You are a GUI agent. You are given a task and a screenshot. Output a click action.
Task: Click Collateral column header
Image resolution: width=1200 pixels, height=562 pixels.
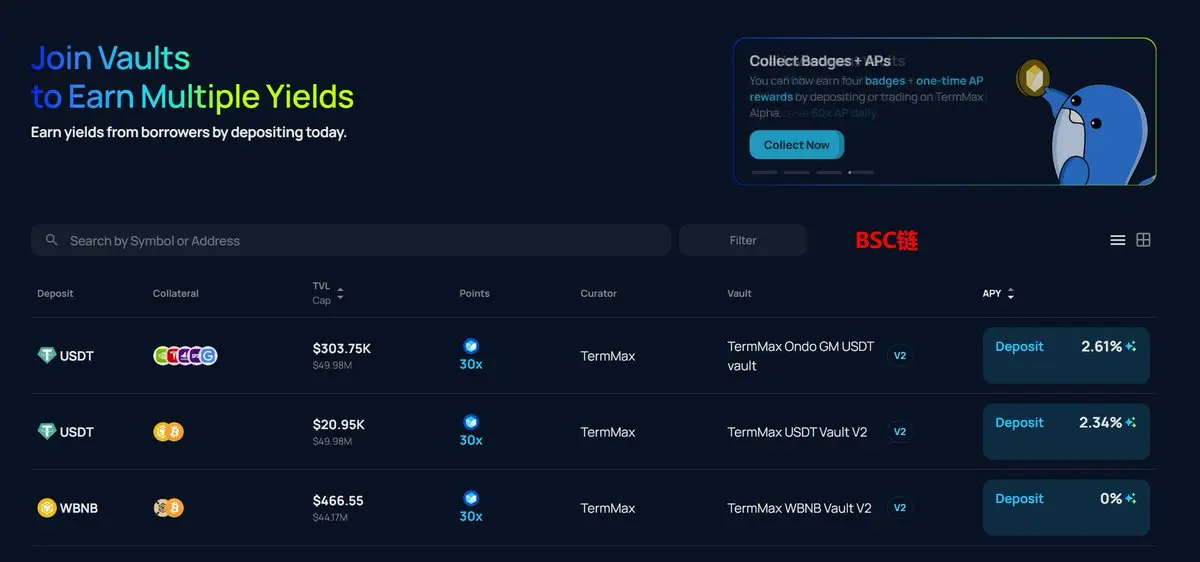[x=176, y=293]
